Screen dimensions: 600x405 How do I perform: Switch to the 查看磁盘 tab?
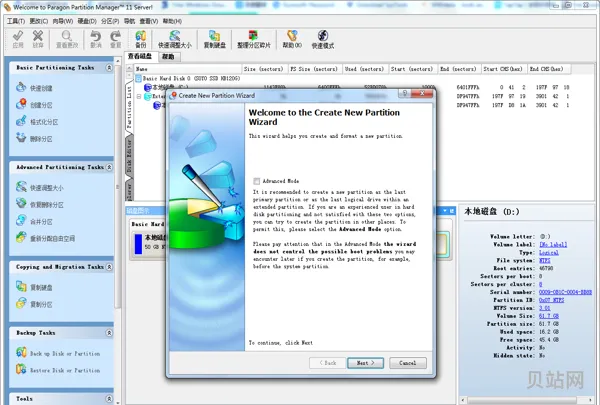click(140, 56)
